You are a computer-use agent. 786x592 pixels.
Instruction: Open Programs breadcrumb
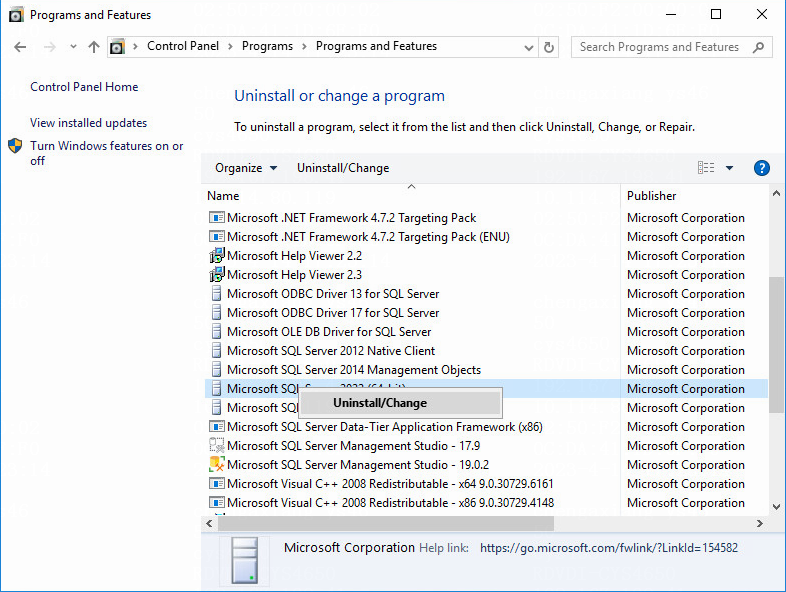pos(267,46)
